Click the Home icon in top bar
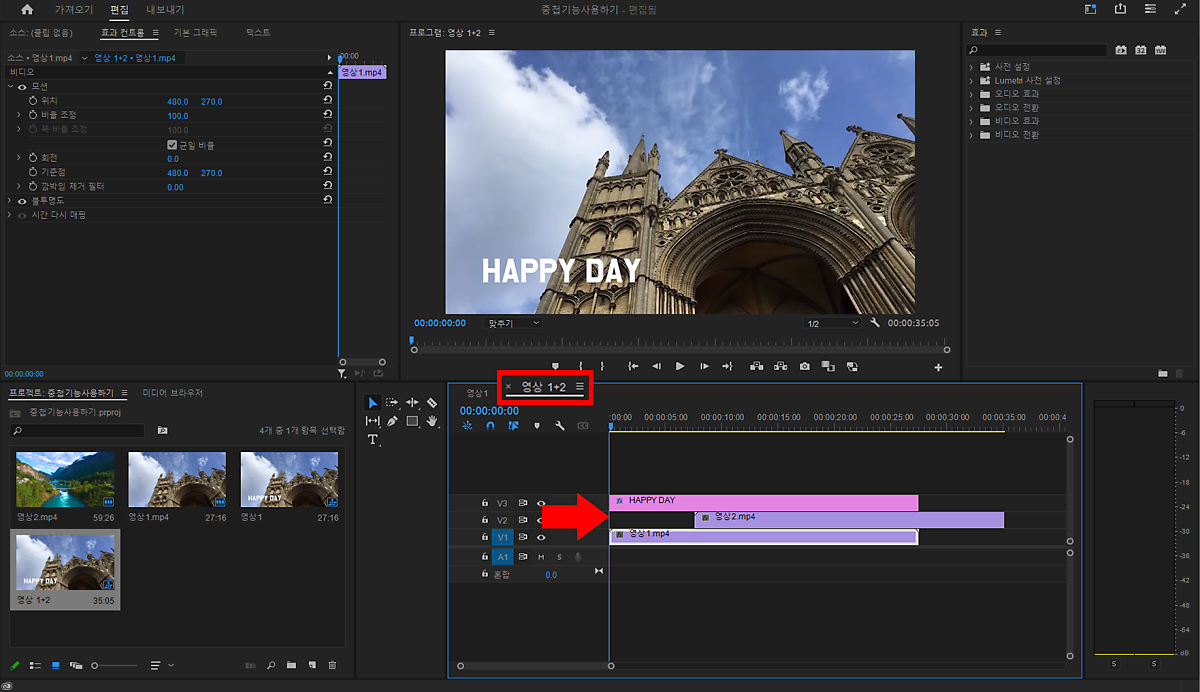 [x=27, y=9]
